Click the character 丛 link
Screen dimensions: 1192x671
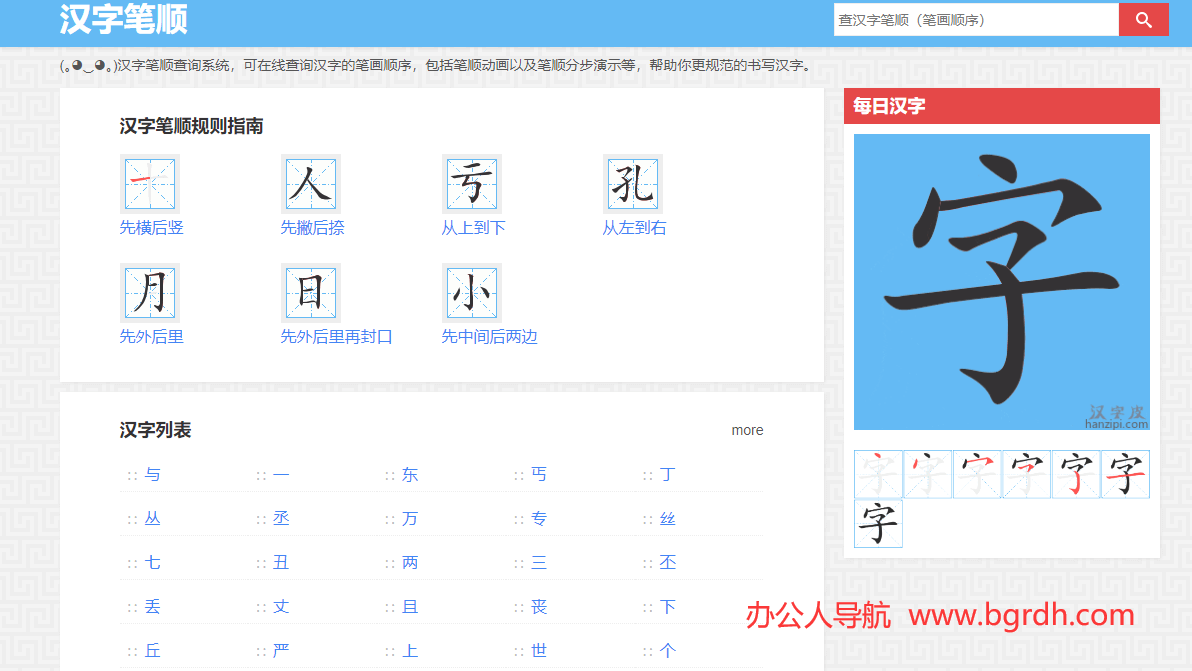151,518
